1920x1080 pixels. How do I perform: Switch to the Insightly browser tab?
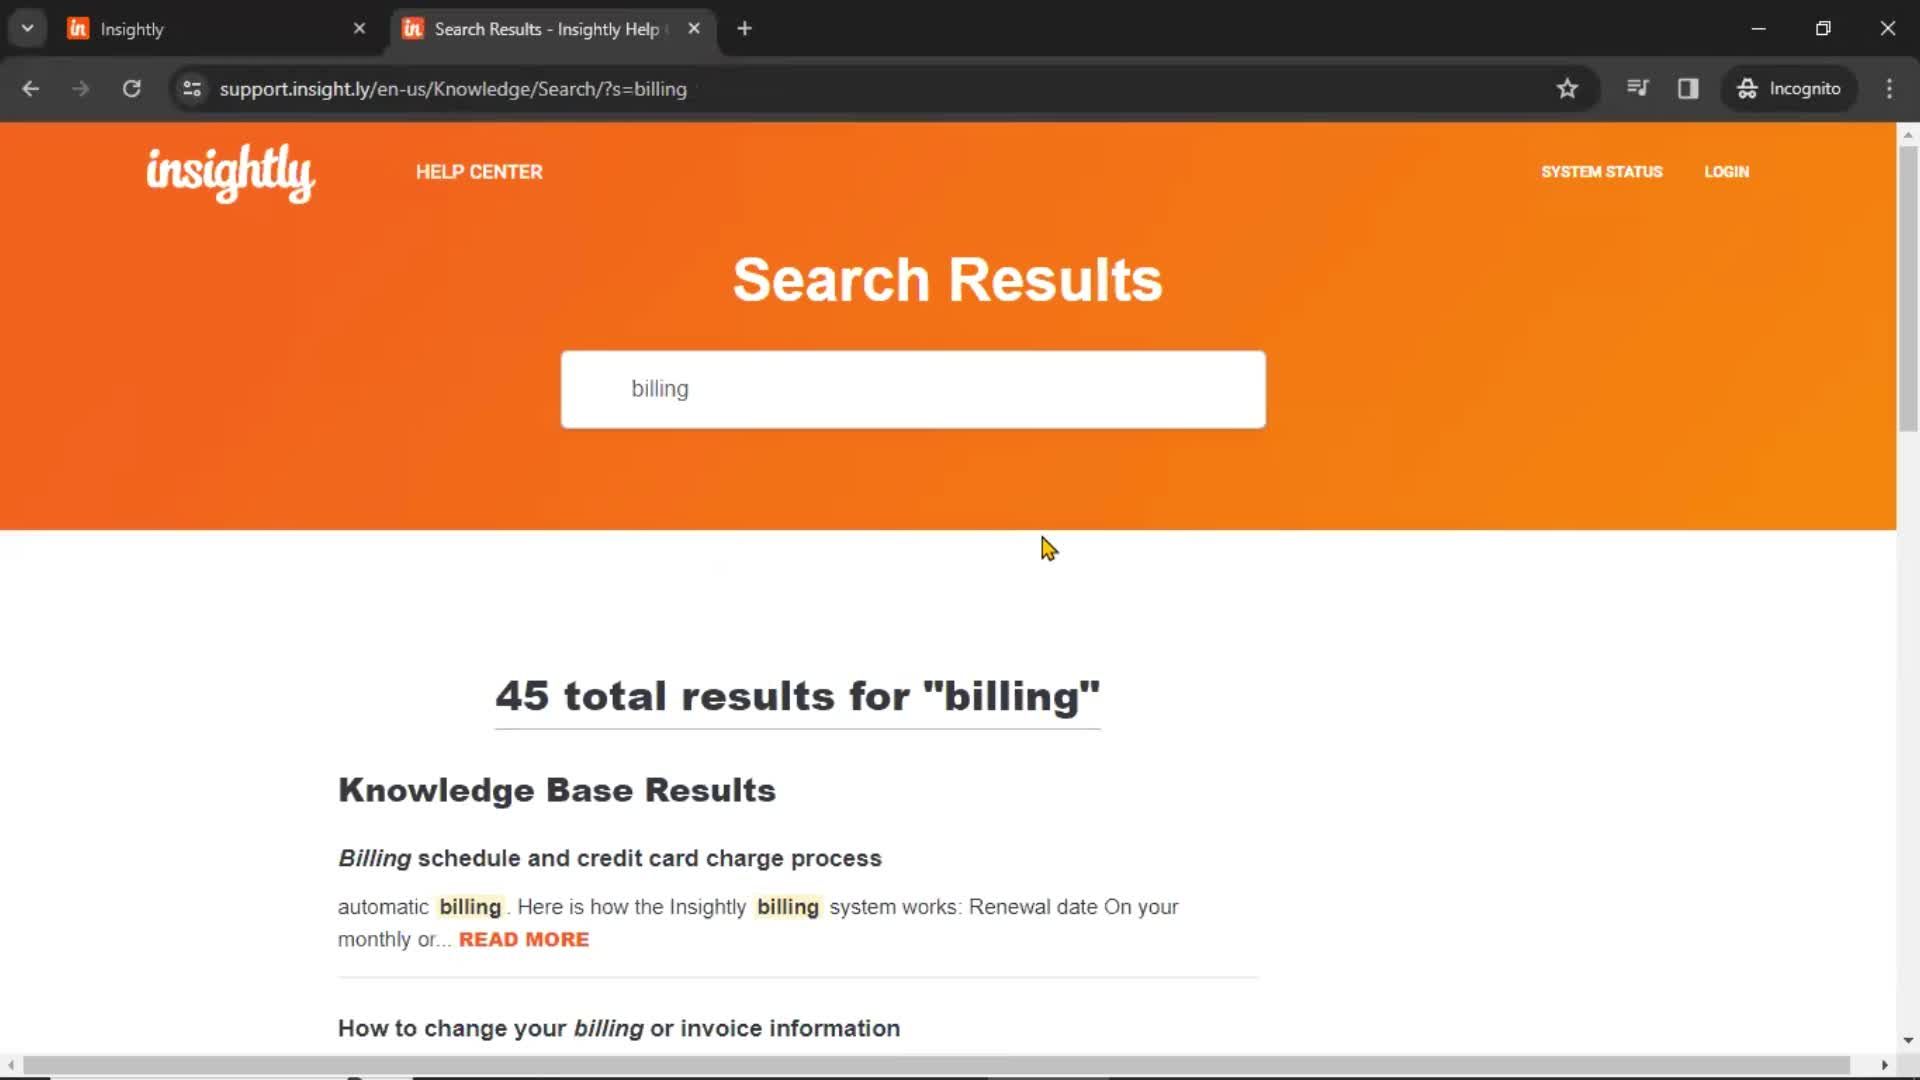(x=215, y=29)
